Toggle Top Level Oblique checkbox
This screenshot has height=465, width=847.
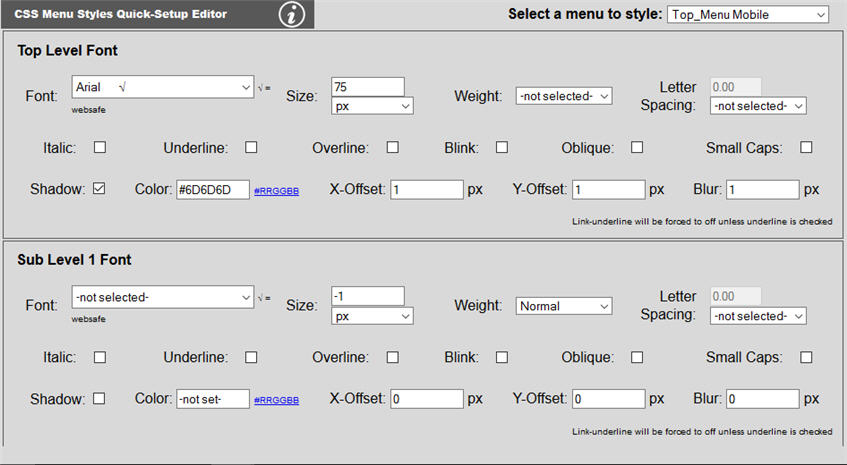pos(637,147)
